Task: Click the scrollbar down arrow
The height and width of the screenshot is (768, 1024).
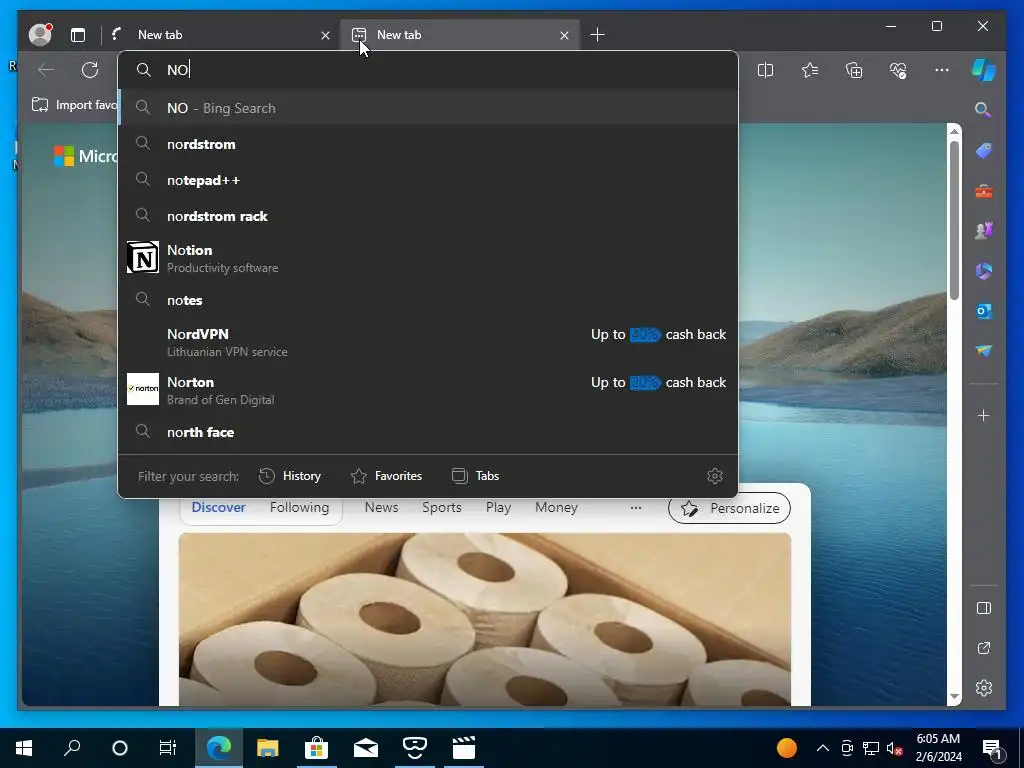Action: point(954,697)
